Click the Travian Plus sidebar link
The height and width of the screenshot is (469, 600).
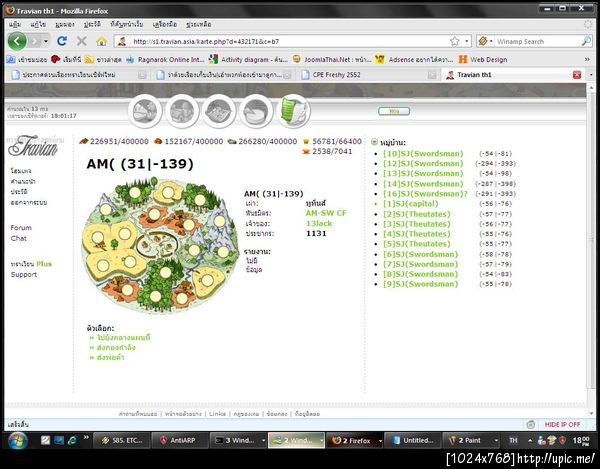point(31,264)
